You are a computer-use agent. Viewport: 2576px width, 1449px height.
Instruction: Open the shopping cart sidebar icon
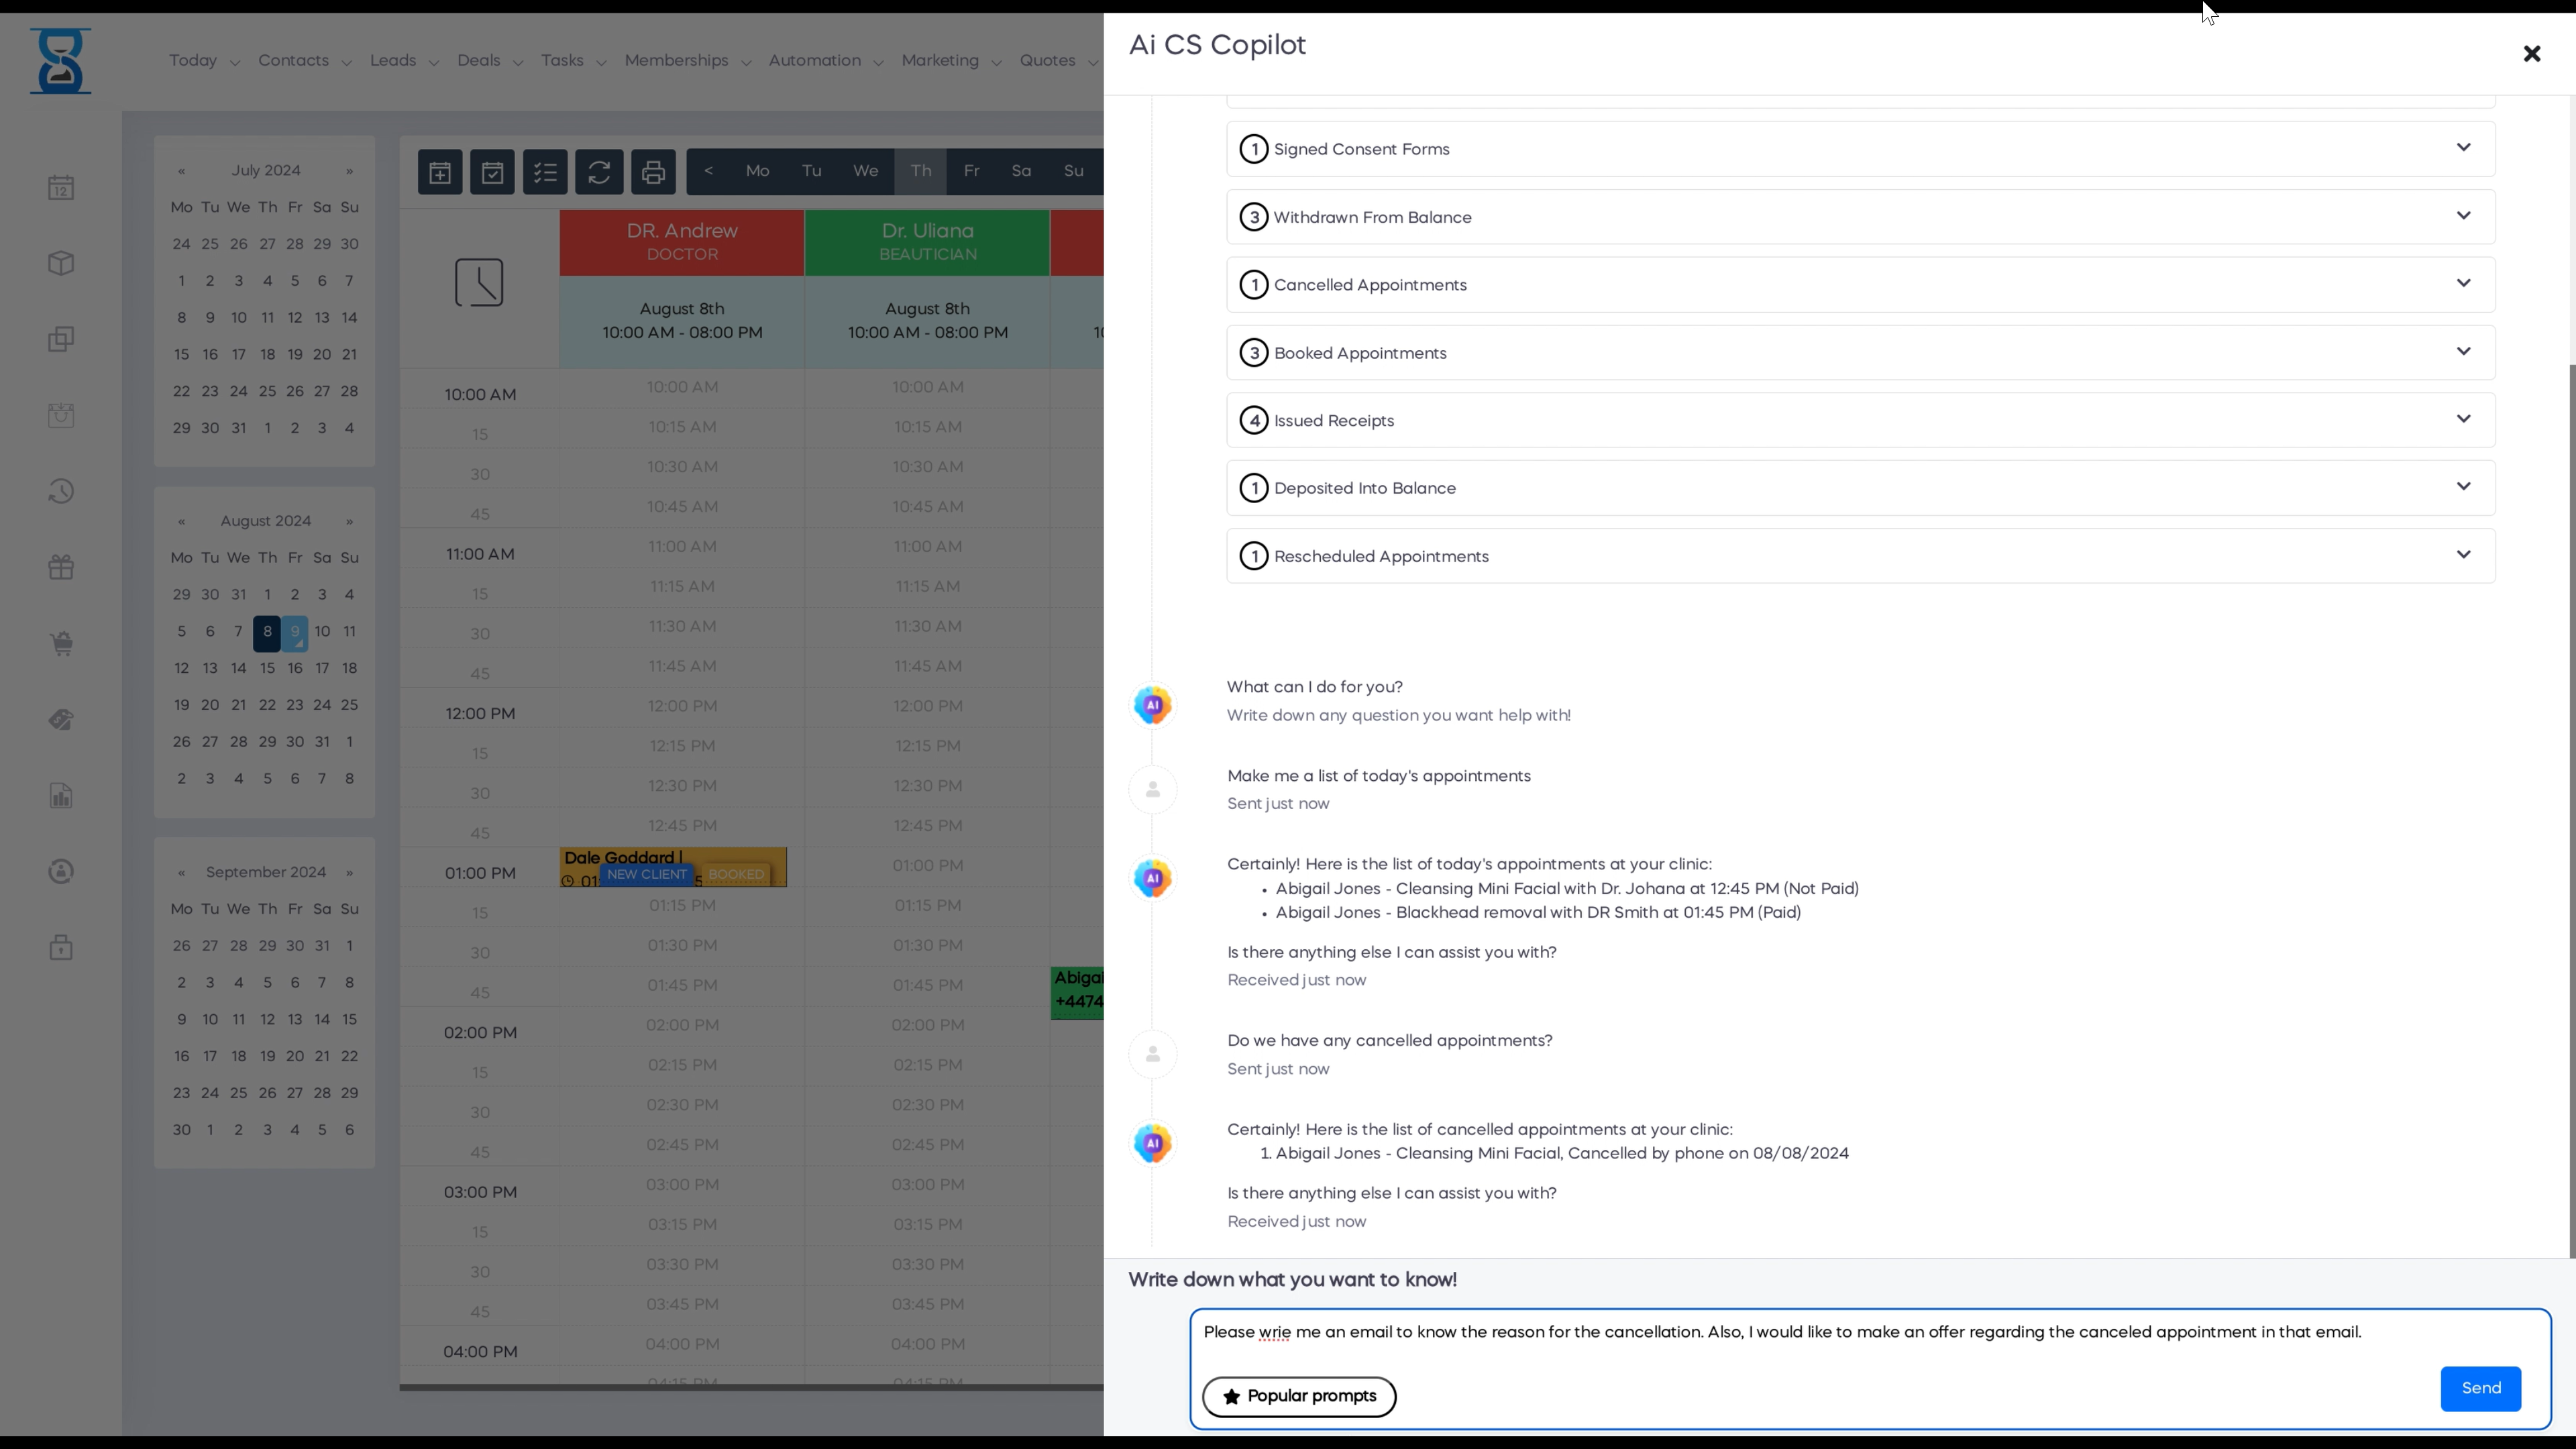[x=61, y=643]
